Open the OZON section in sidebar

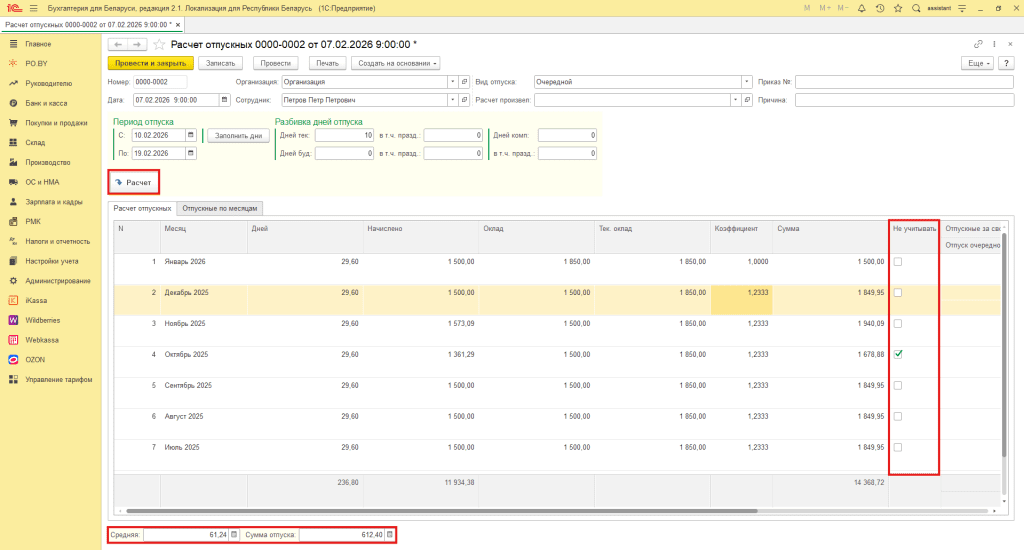pos(35,359)
